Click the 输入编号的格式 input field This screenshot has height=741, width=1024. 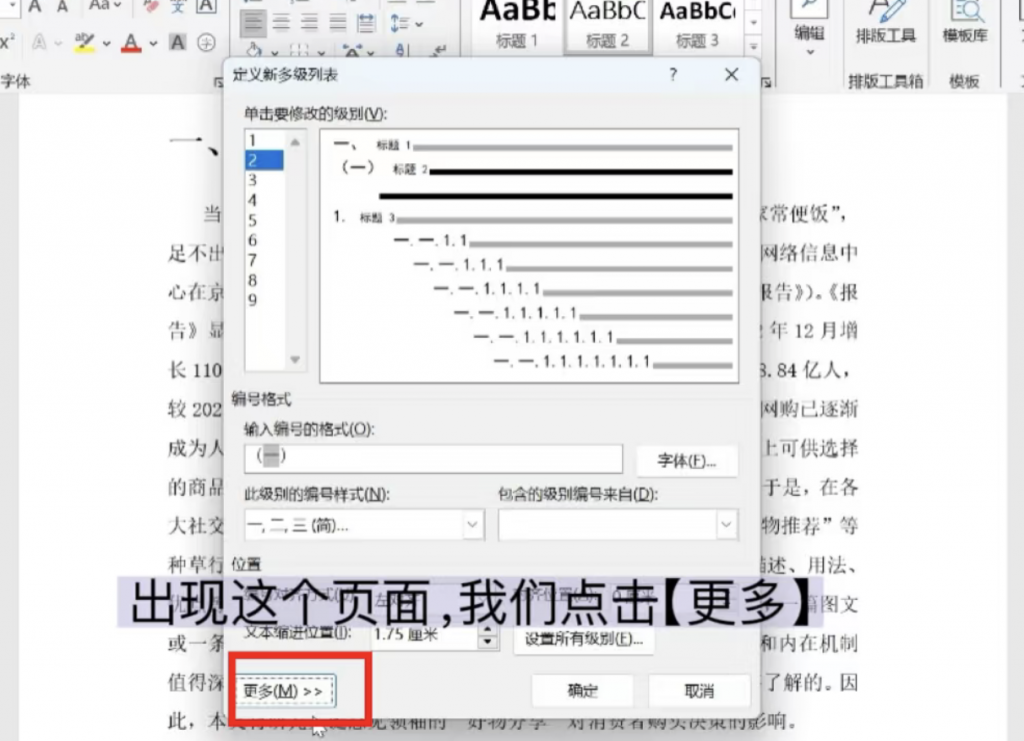[434, 458]
